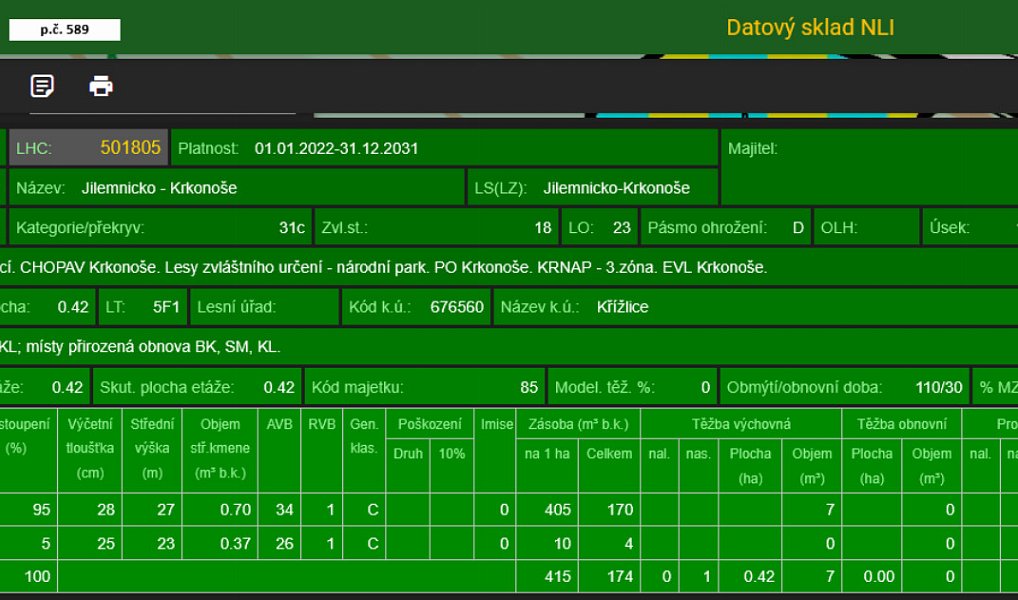Click Skut. plocha etáže value 0.42
This screenshot has width=1018, height=600.
pos(279,388)
